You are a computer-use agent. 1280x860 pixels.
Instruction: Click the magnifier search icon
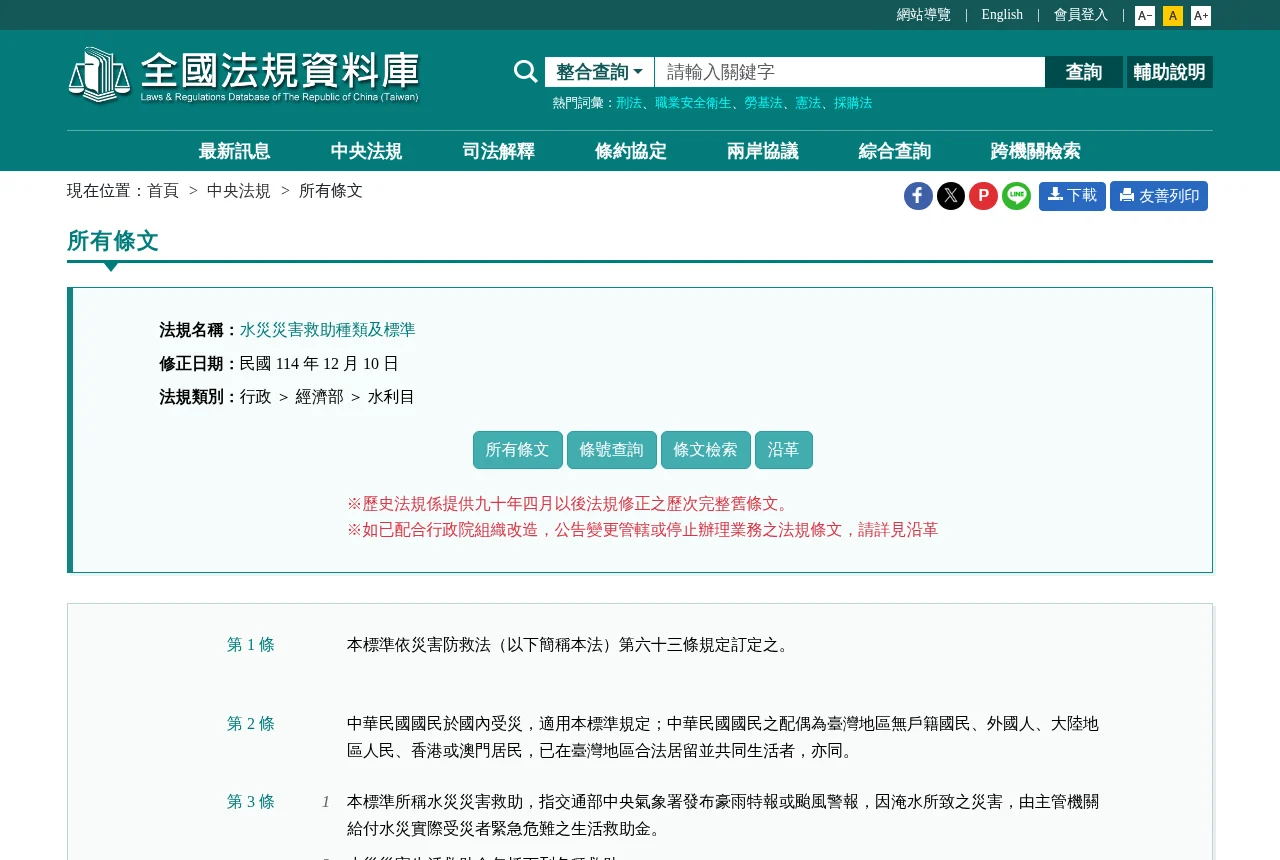click(x=525, y=72)
